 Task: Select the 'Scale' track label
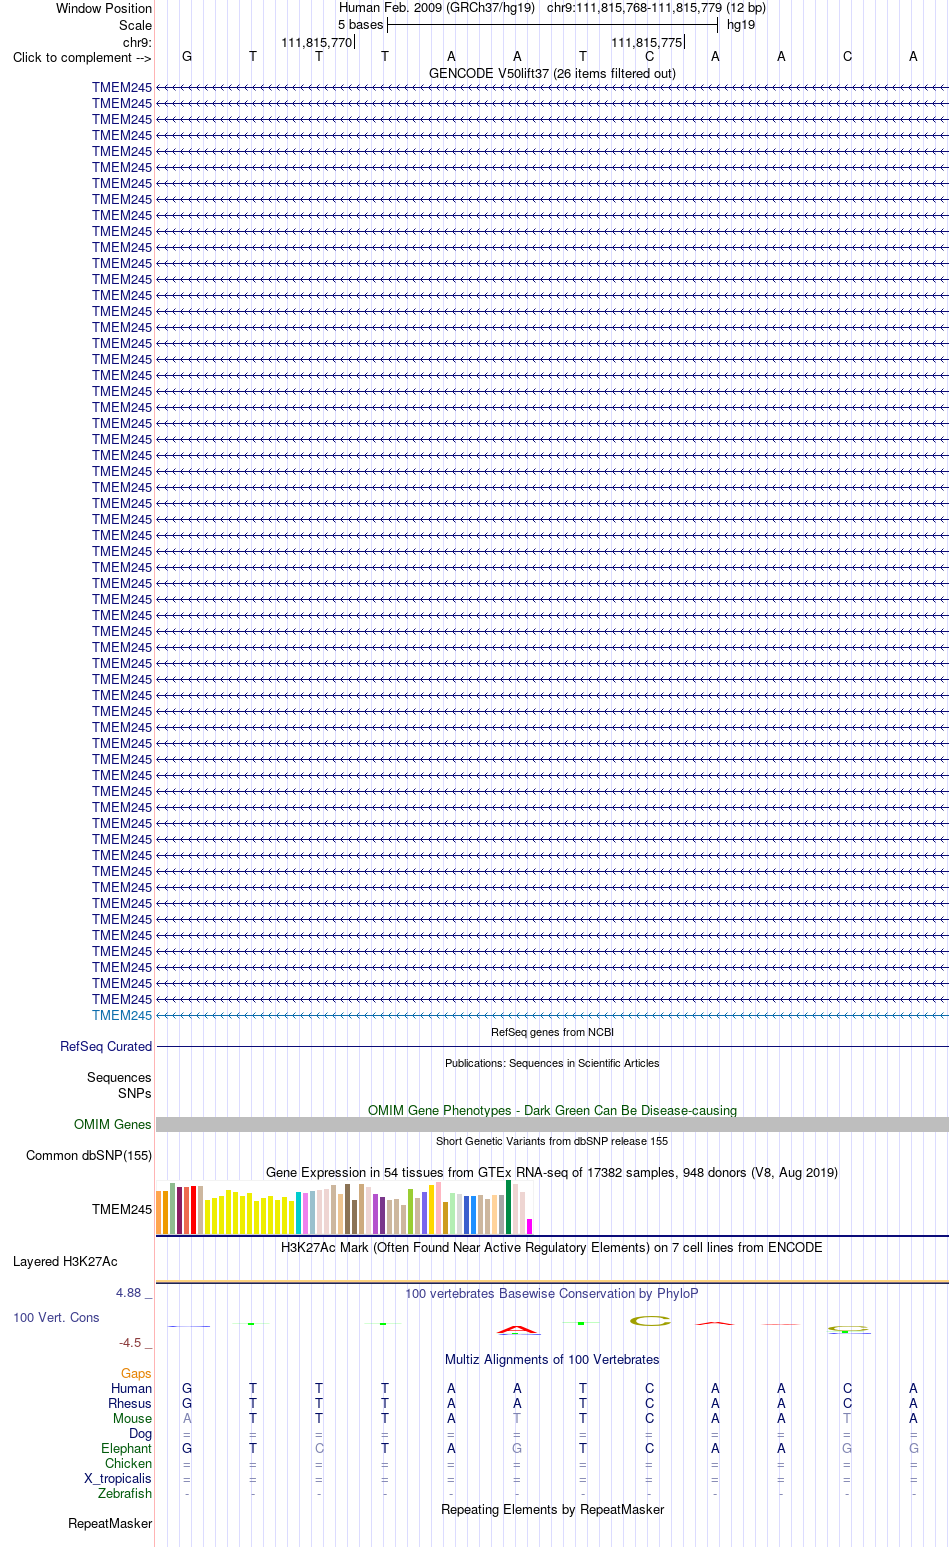[x=135, y=25]
